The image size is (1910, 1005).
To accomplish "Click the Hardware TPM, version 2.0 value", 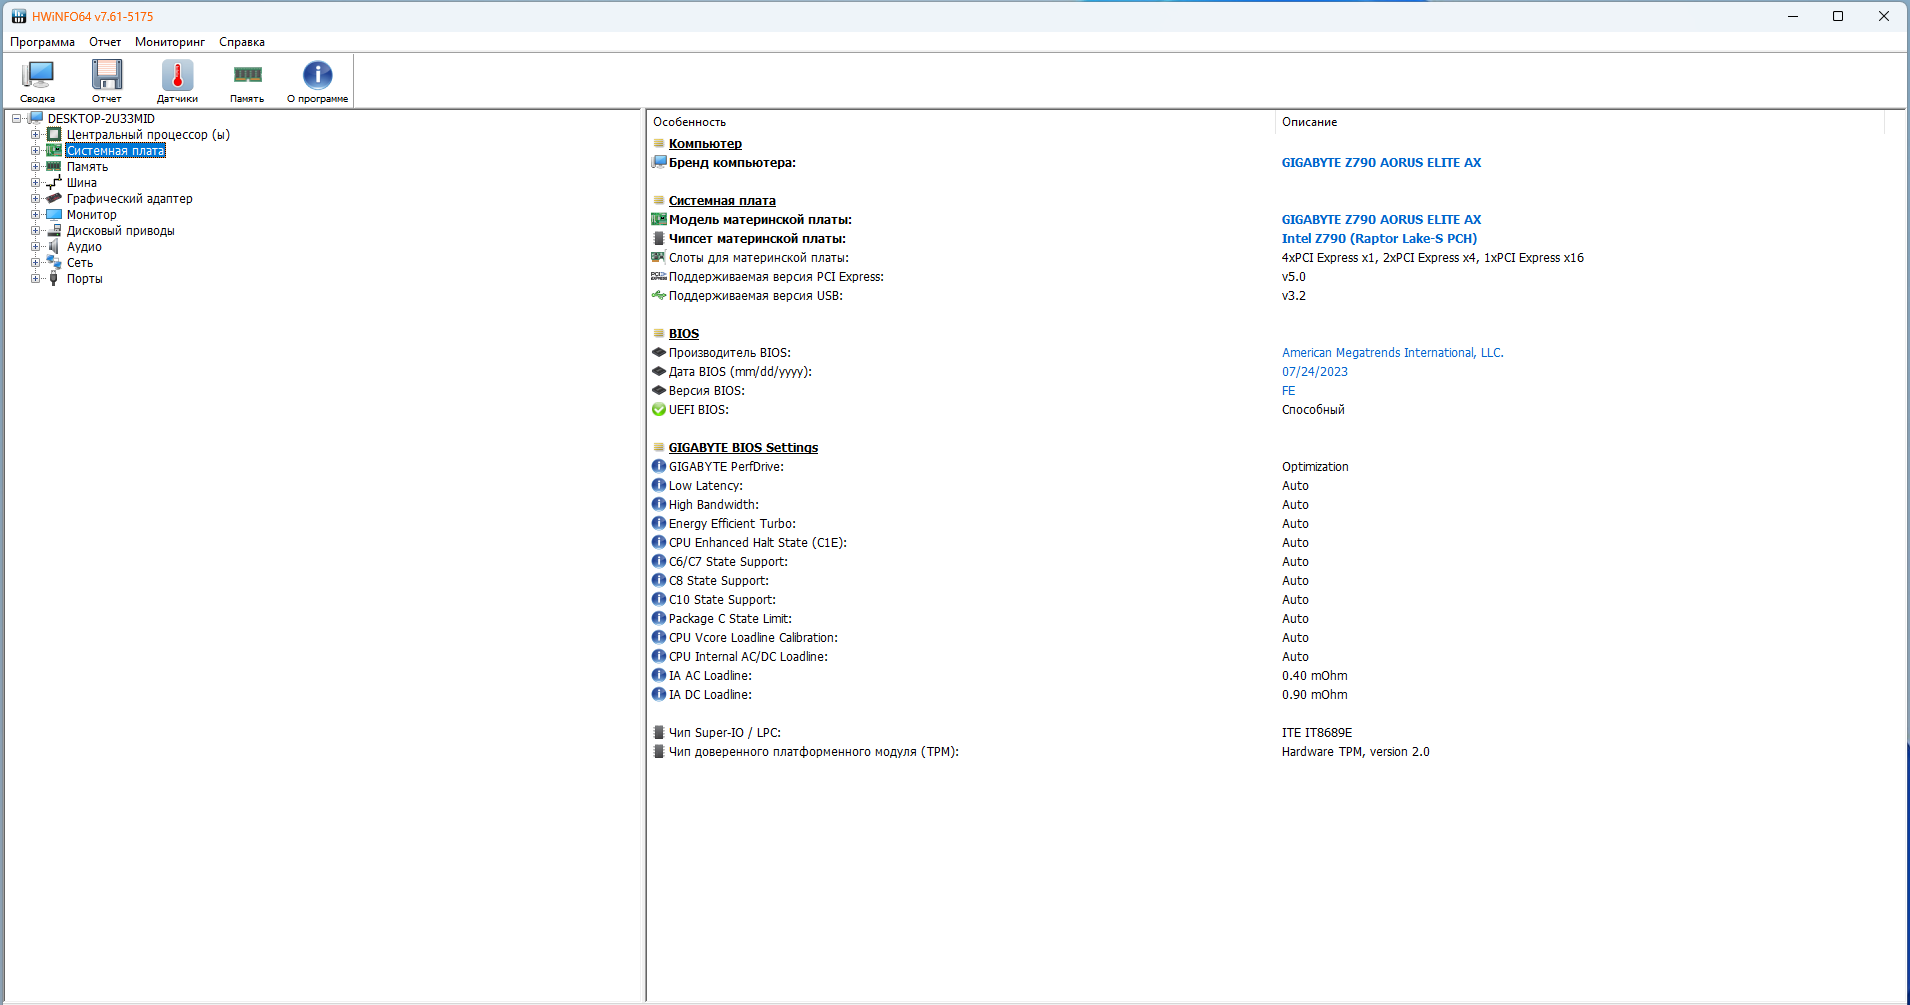I will (x=1356, y=752).
